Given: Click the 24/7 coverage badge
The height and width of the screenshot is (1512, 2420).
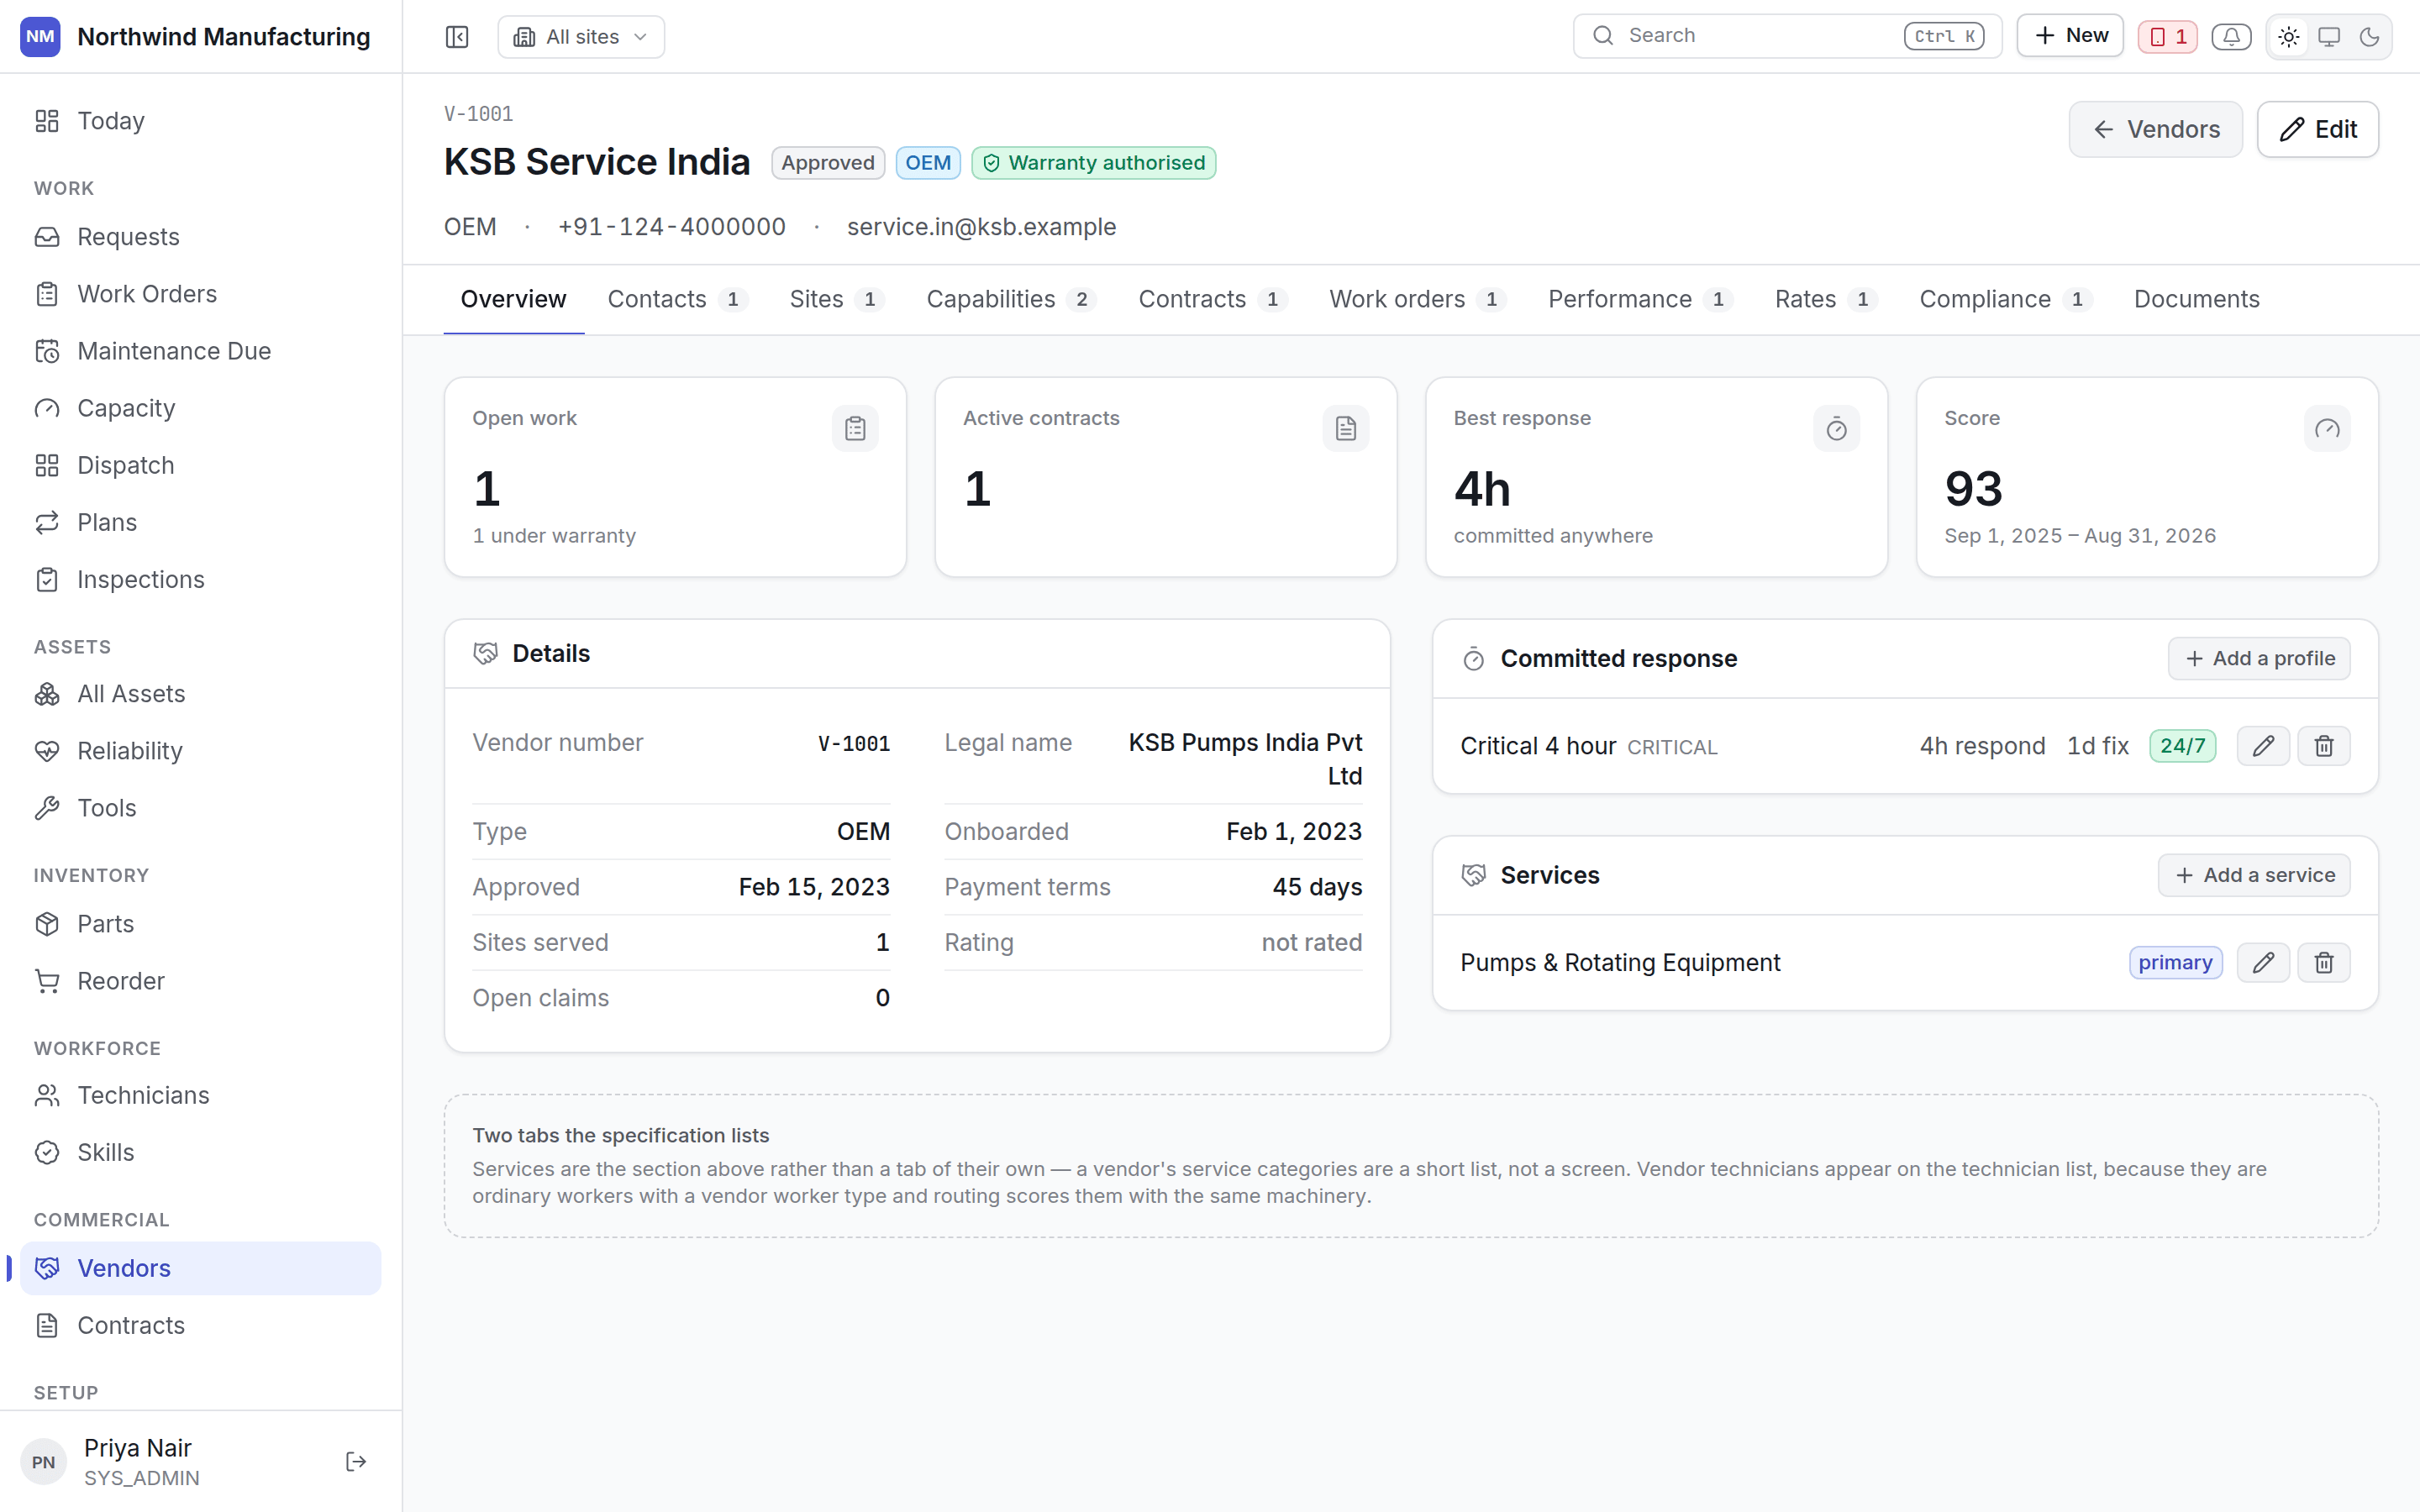Looking at the screenshot, I should (x=2182, y=746).
